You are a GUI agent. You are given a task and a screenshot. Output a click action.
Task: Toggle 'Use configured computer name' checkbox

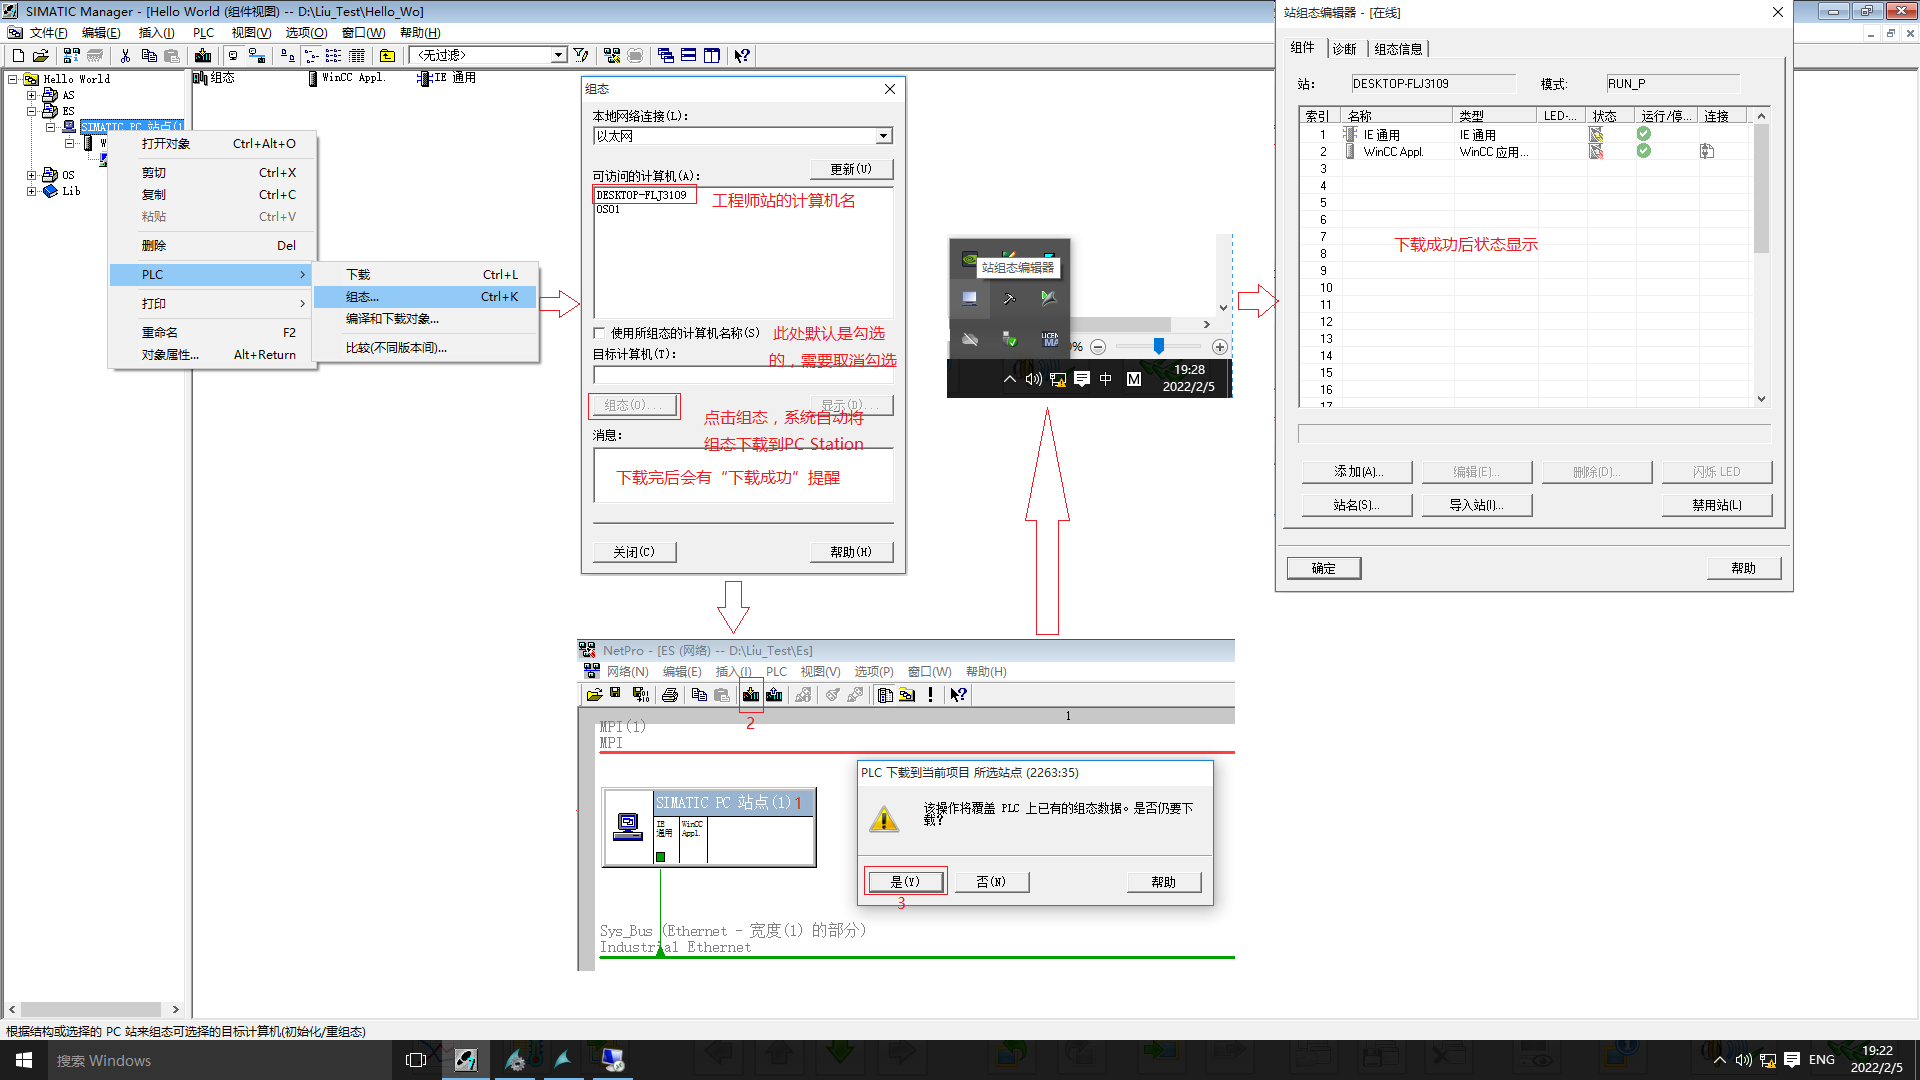pos(599,333)
